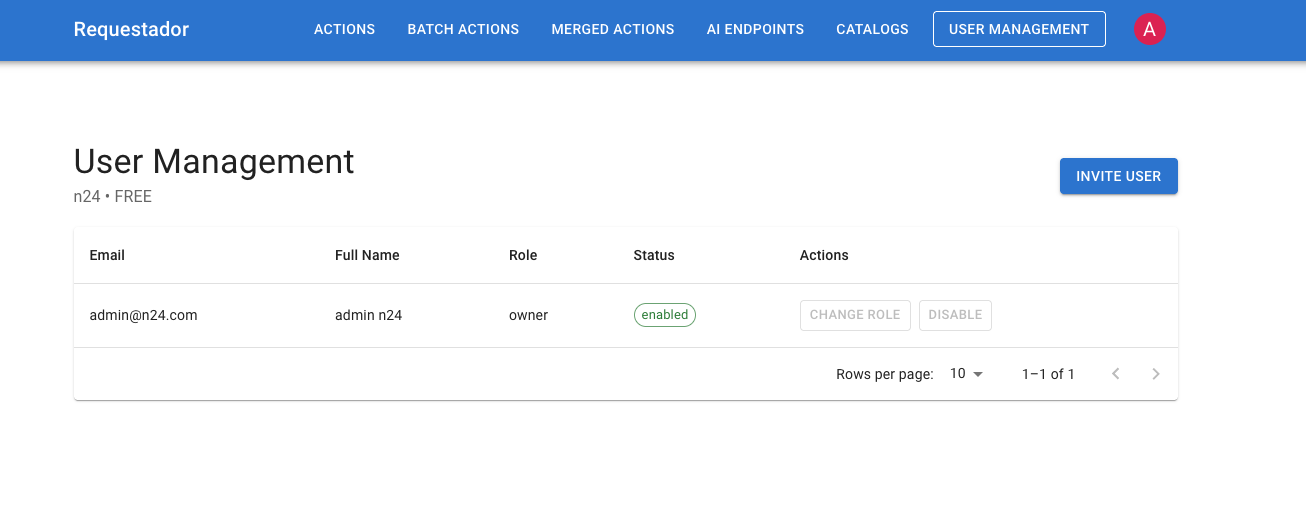Click the Status column header
1306x514 pixels.
(653, 256)
